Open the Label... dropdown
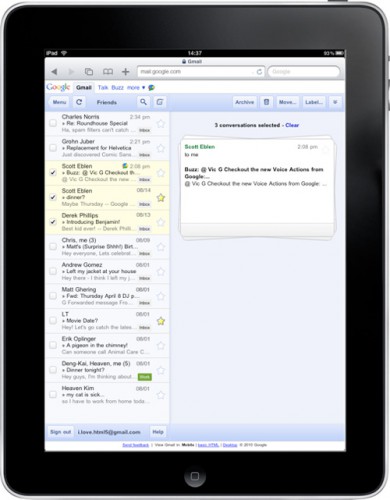The width and height of the screenshot is (390, 500). pyautogui.click(x=314, y=102)
